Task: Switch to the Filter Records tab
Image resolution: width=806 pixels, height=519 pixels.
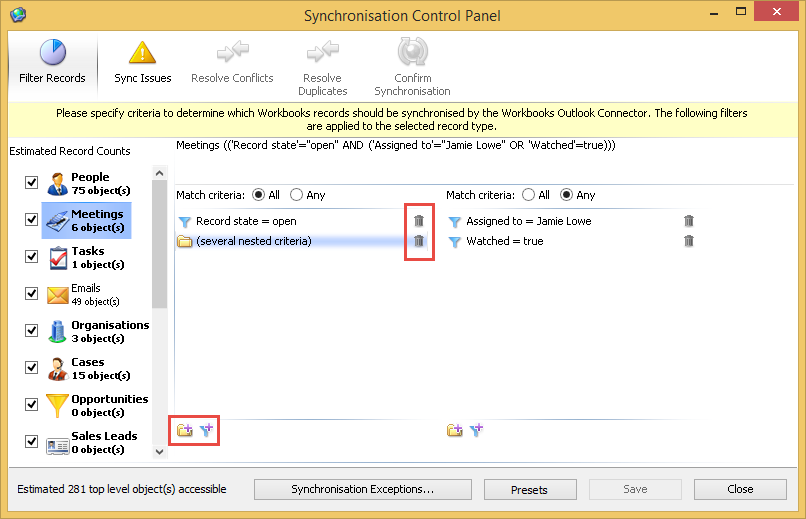Action: point(52,63)
